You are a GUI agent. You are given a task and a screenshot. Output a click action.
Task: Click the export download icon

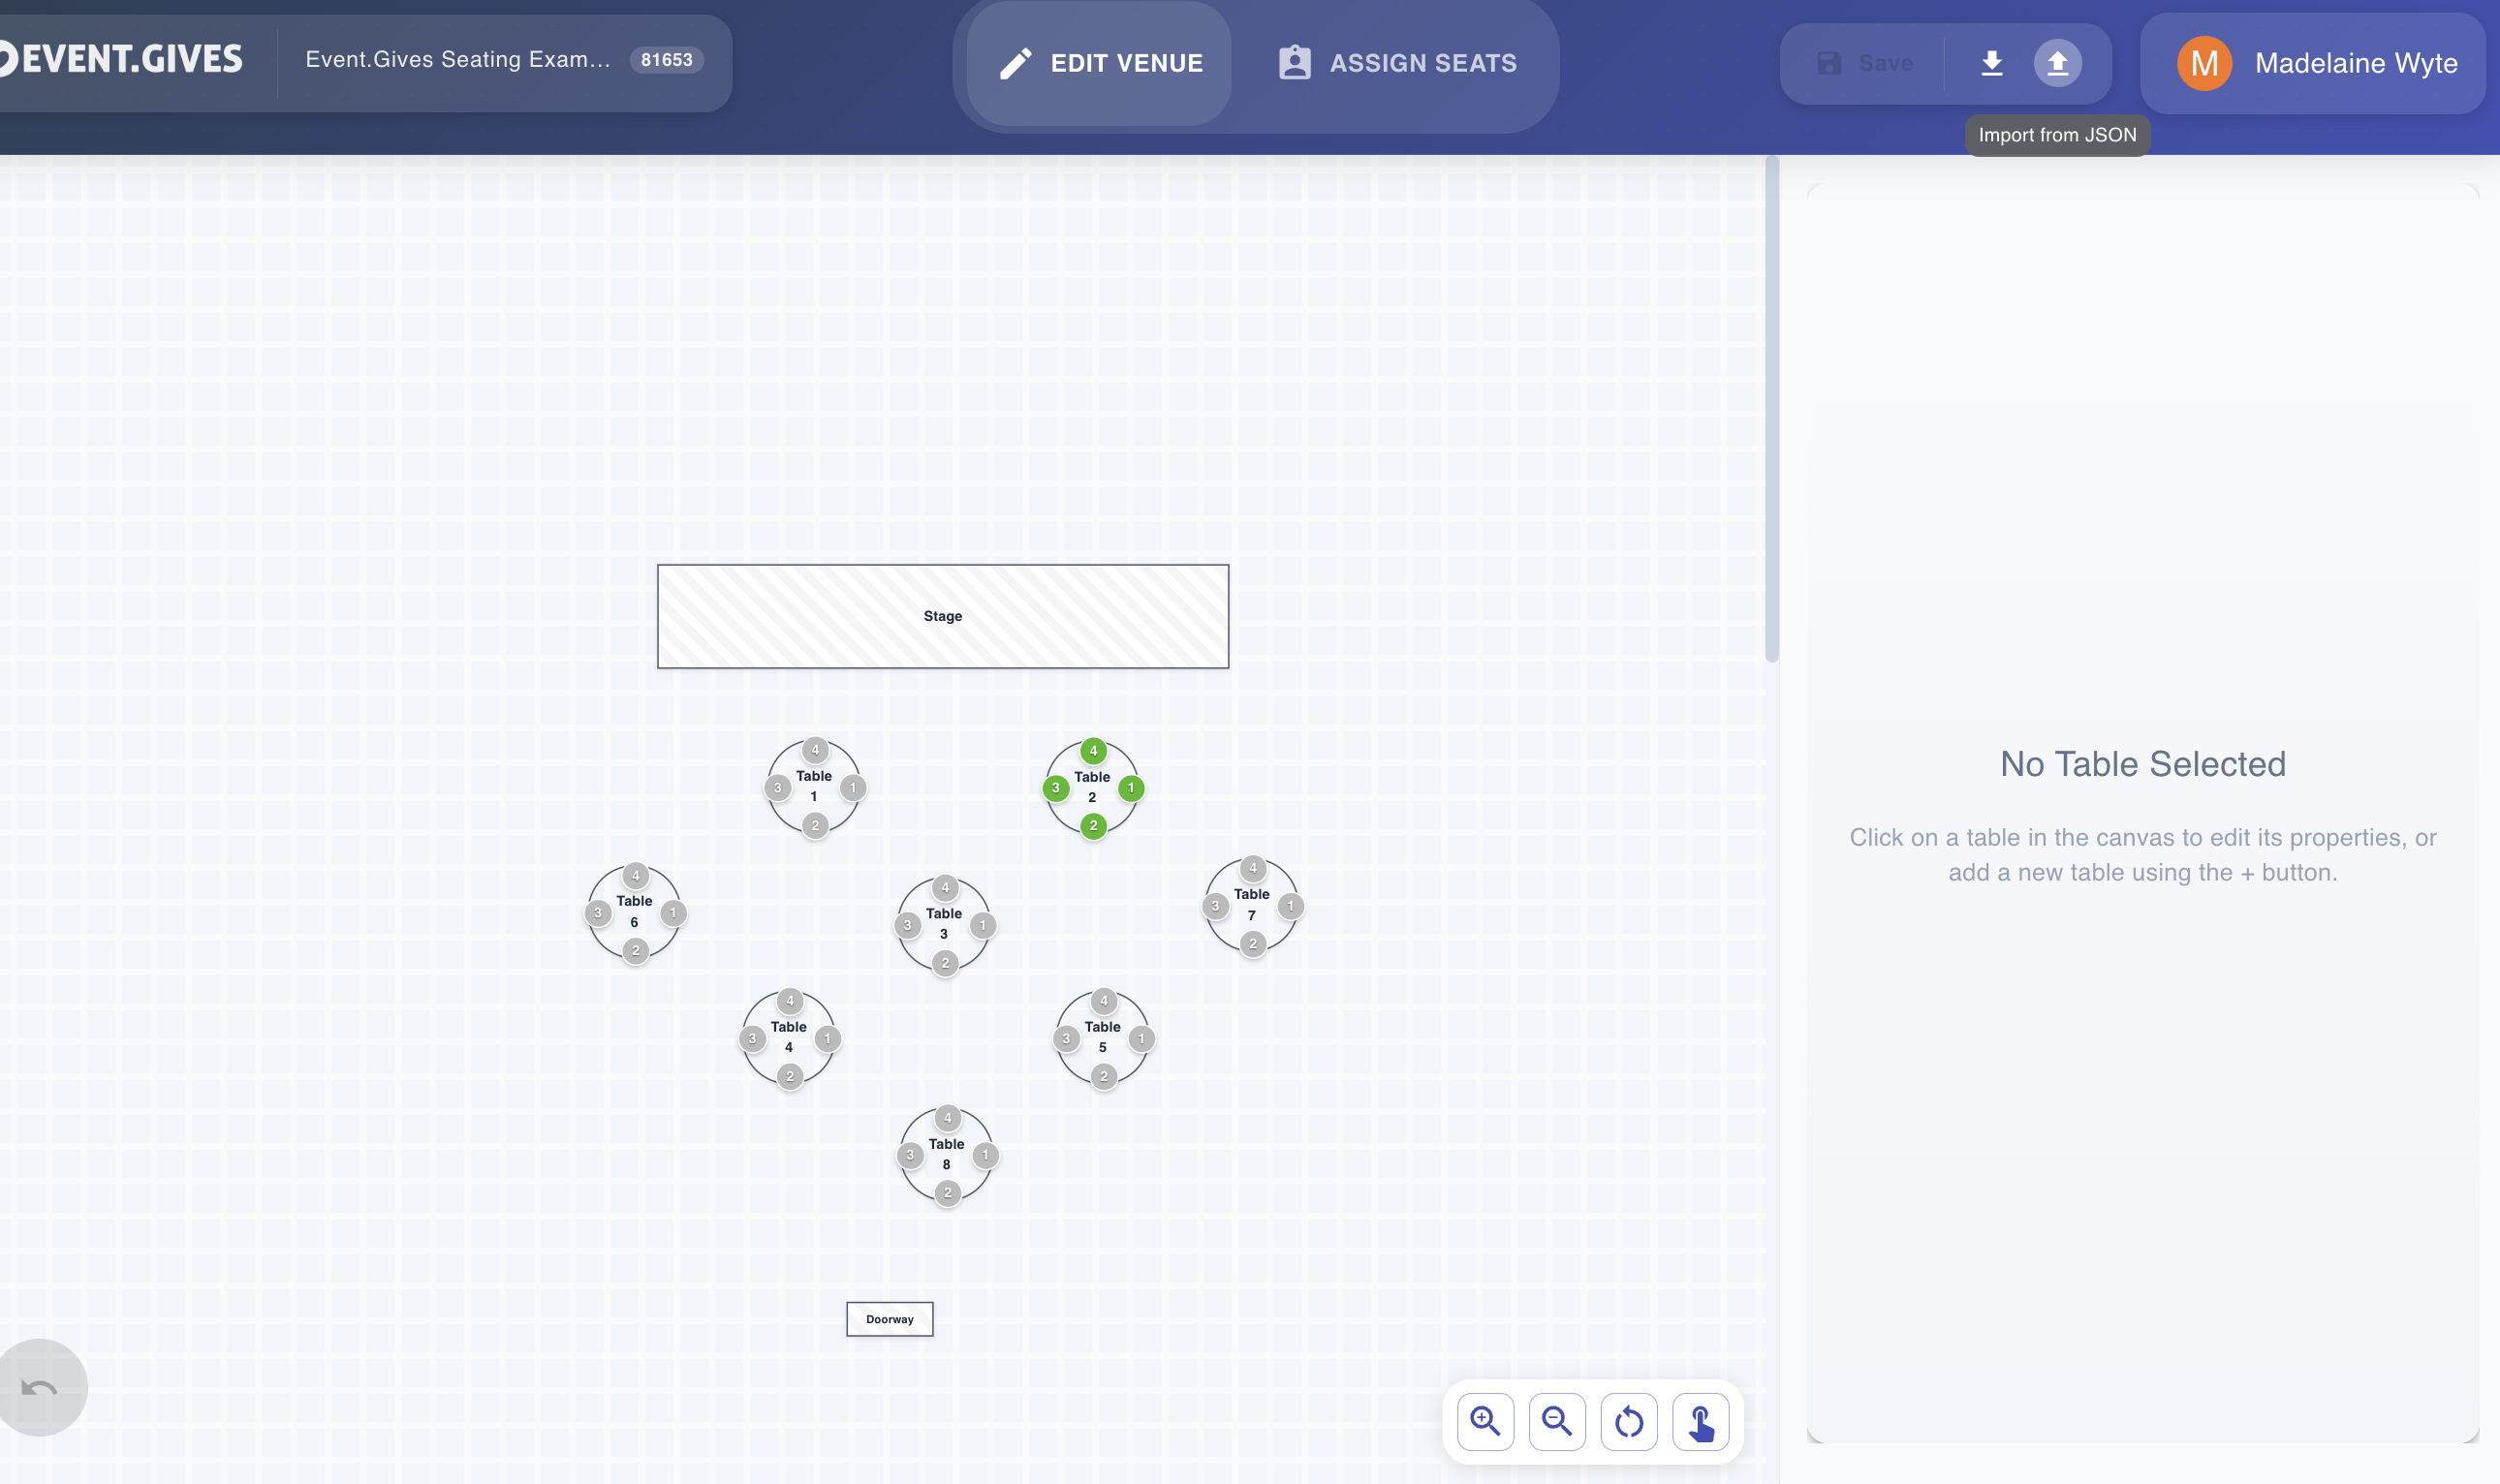point(1991,63)
